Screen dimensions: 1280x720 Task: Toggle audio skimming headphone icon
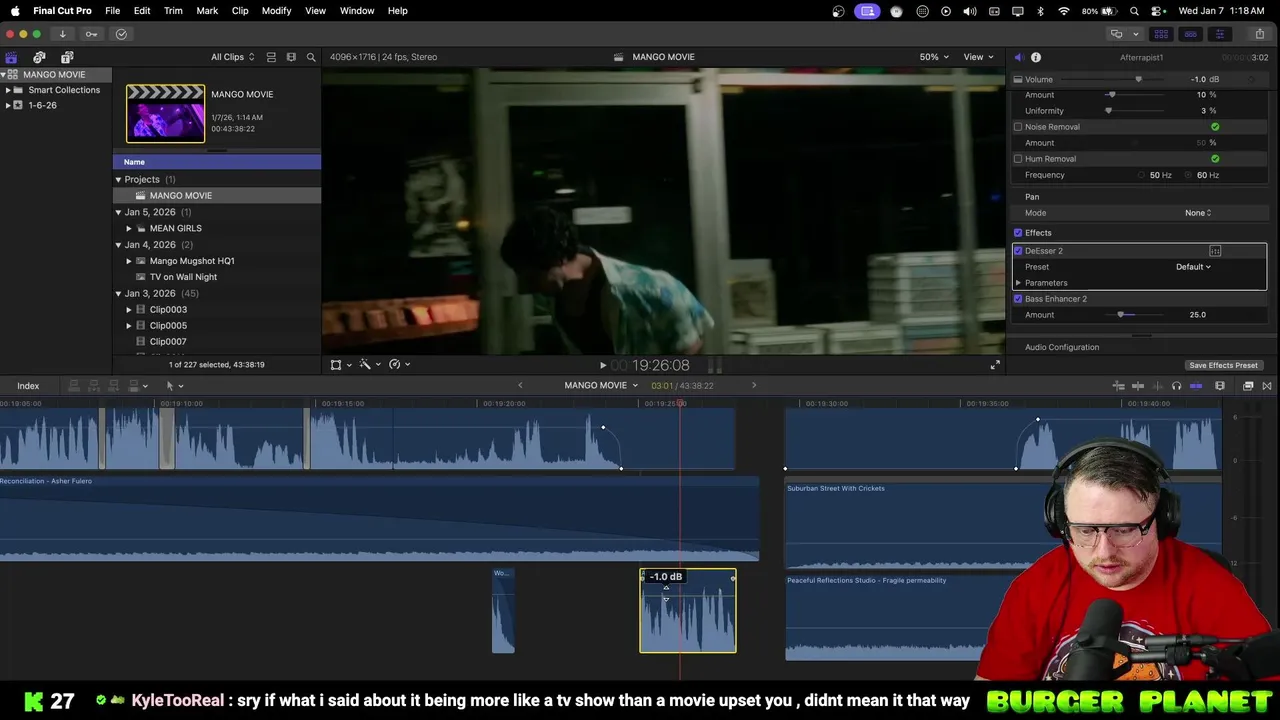click(x=1176, y=386)
